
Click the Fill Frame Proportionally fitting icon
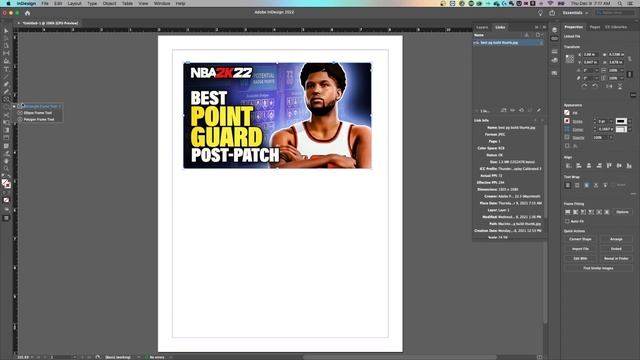tap(568, 212)
